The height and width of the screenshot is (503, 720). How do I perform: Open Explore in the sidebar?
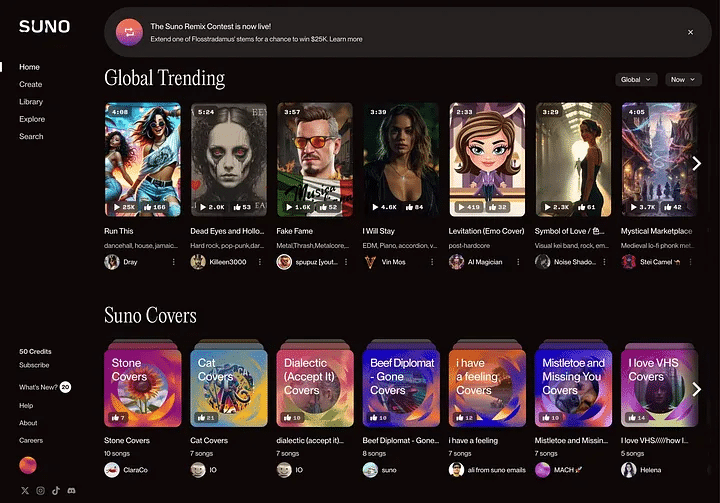(32, 119)
